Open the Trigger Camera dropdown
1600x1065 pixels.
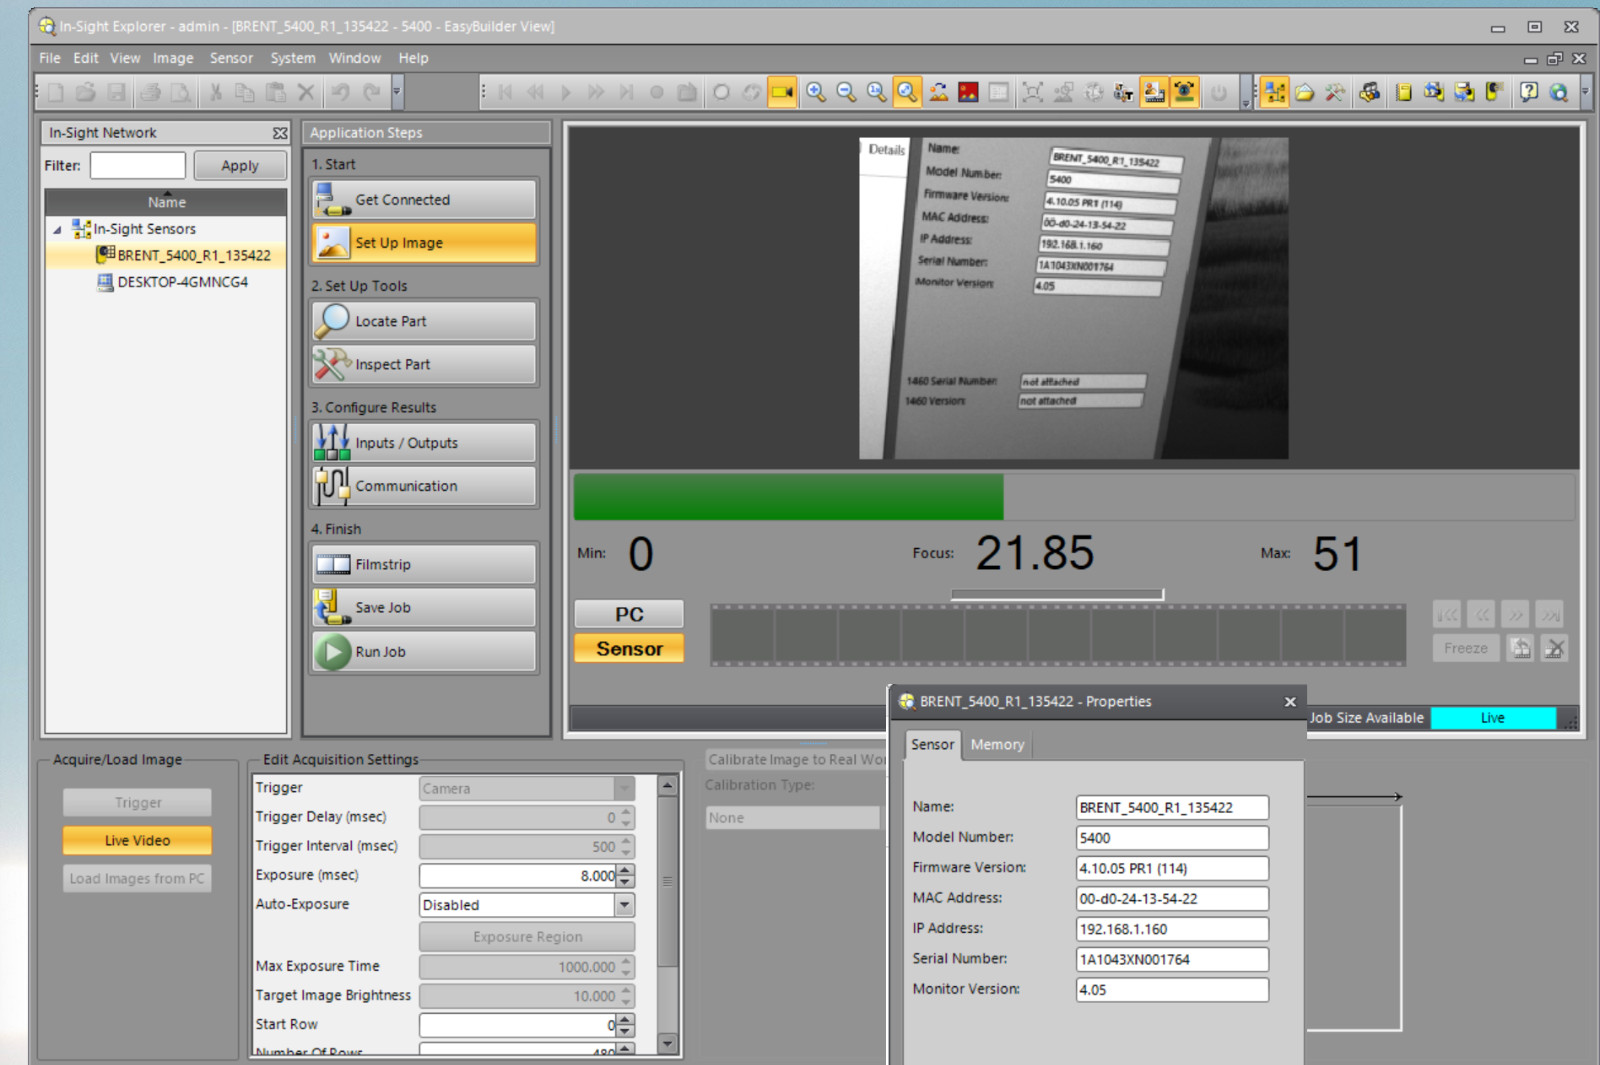coord(624,788)
